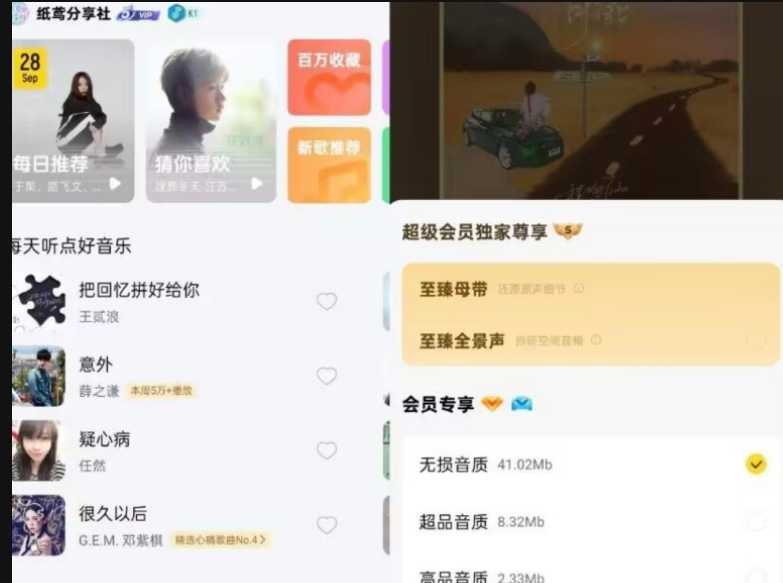The height and width of the screenshot is (583, 783).
Task: Open the 百万收藏 tile
Action: (329, 77)
